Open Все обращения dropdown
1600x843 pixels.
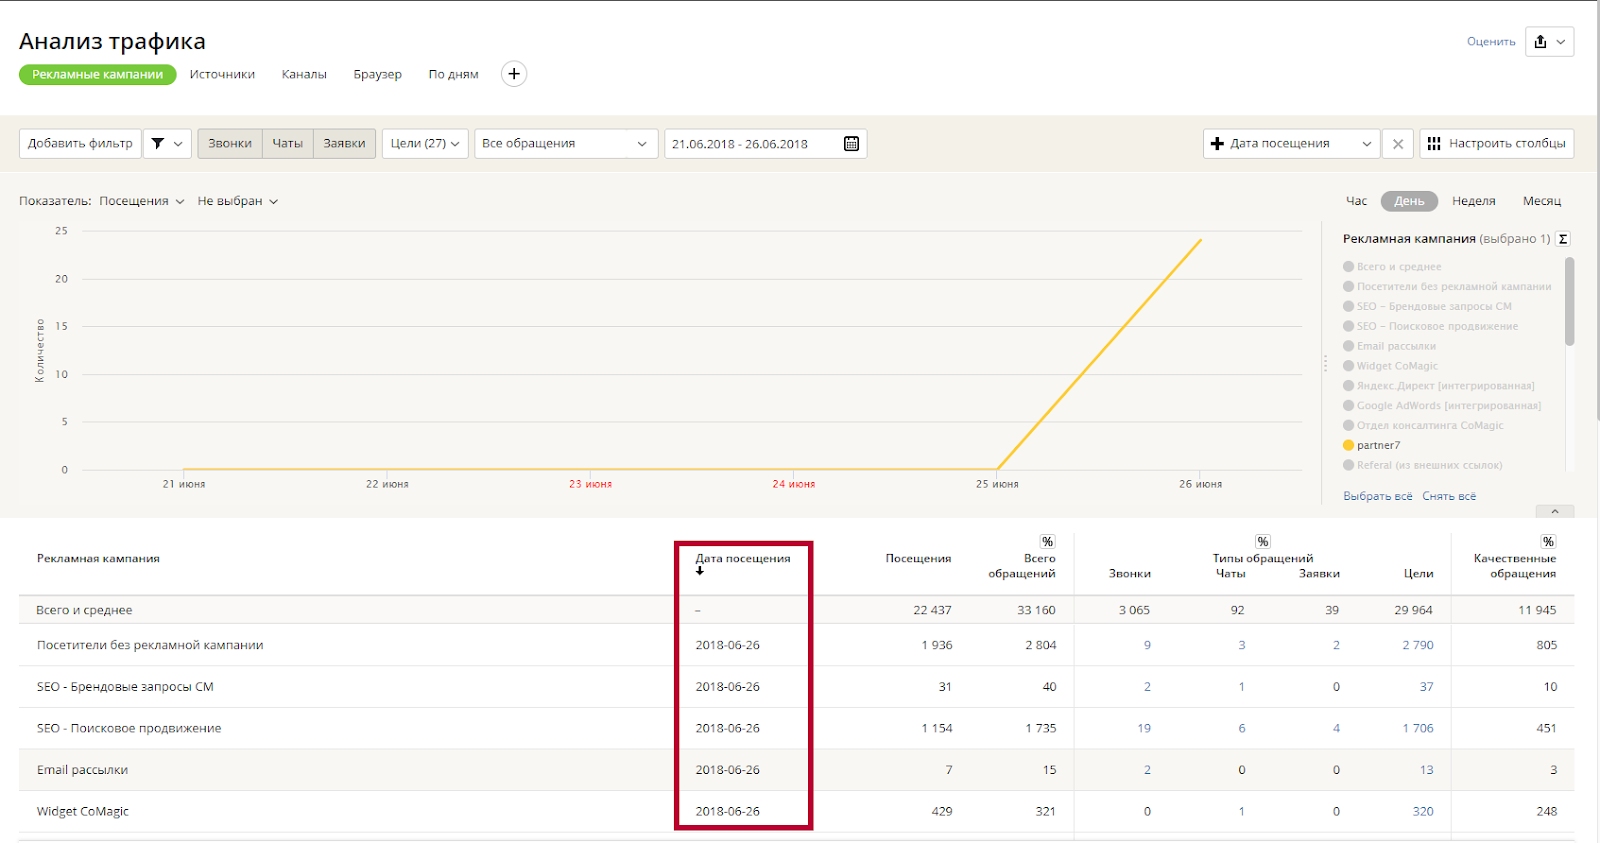click(x=566, y=144)
